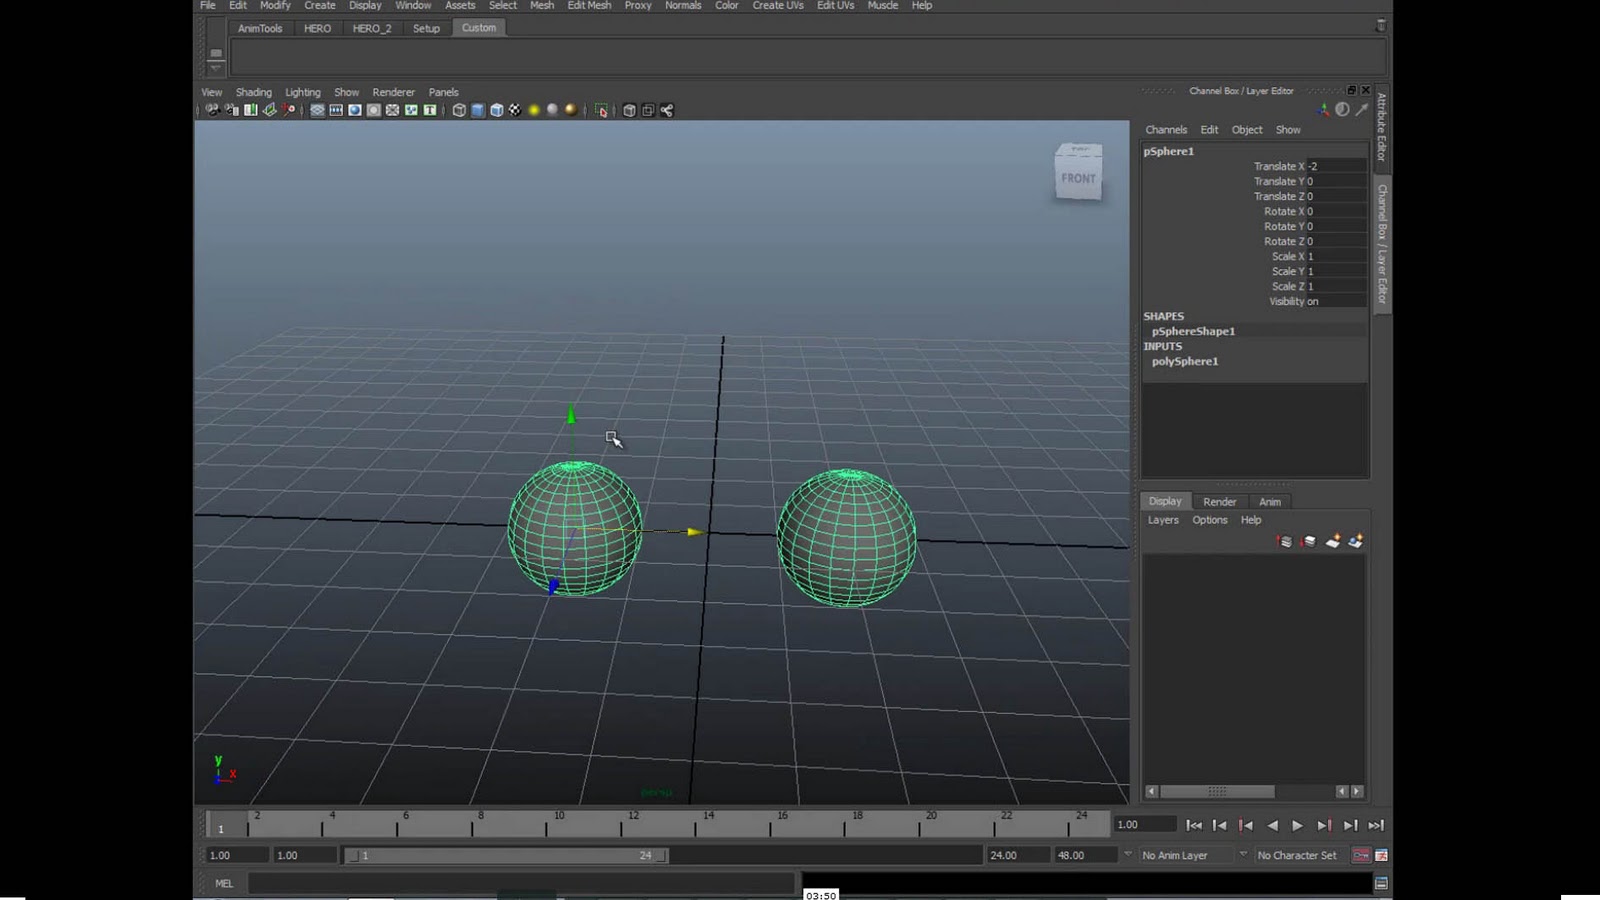
Task: Click the Isolate Select icon
Action: (x=601, y=110)
